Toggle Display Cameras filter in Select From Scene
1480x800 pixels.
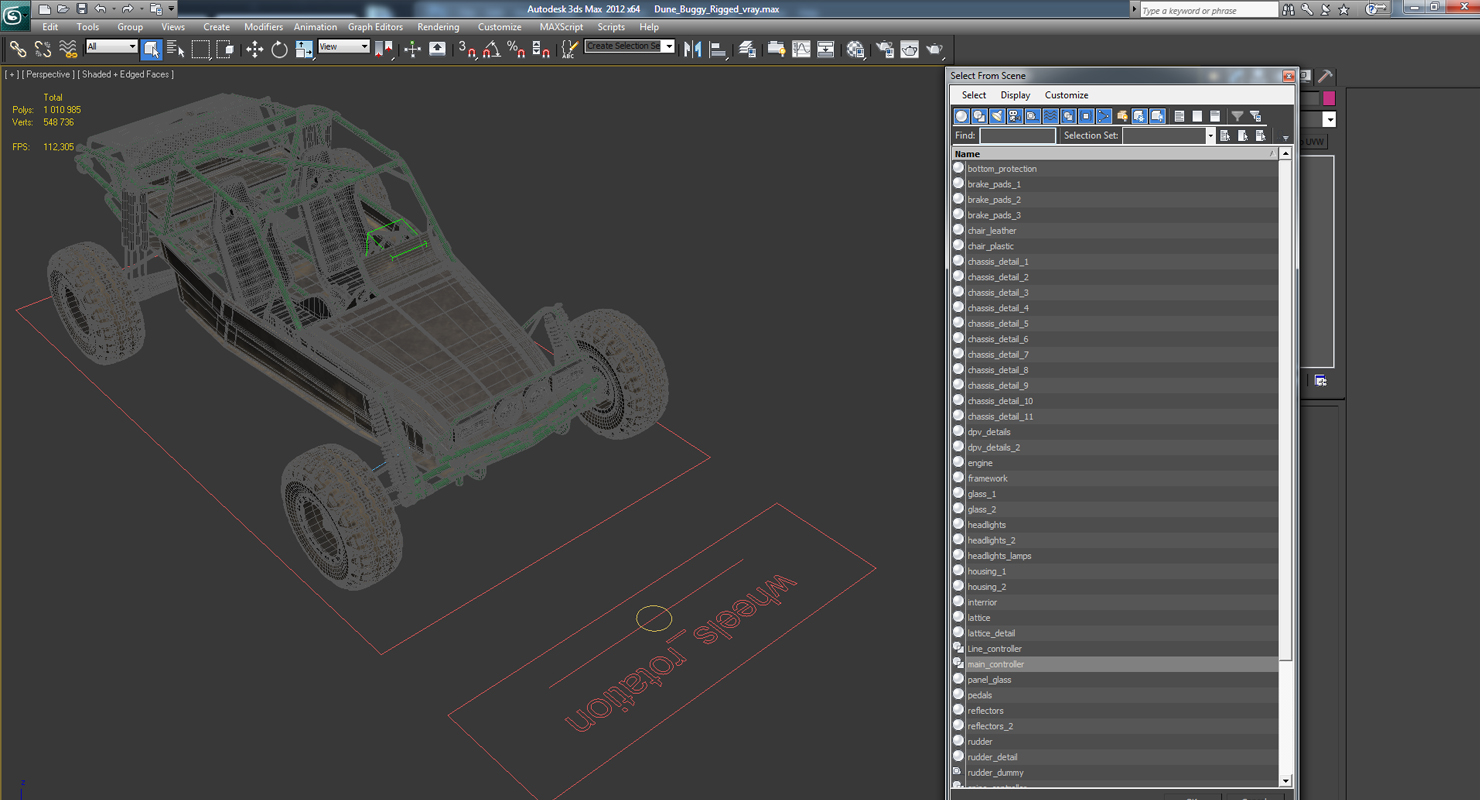click(x=1015, y=116)
